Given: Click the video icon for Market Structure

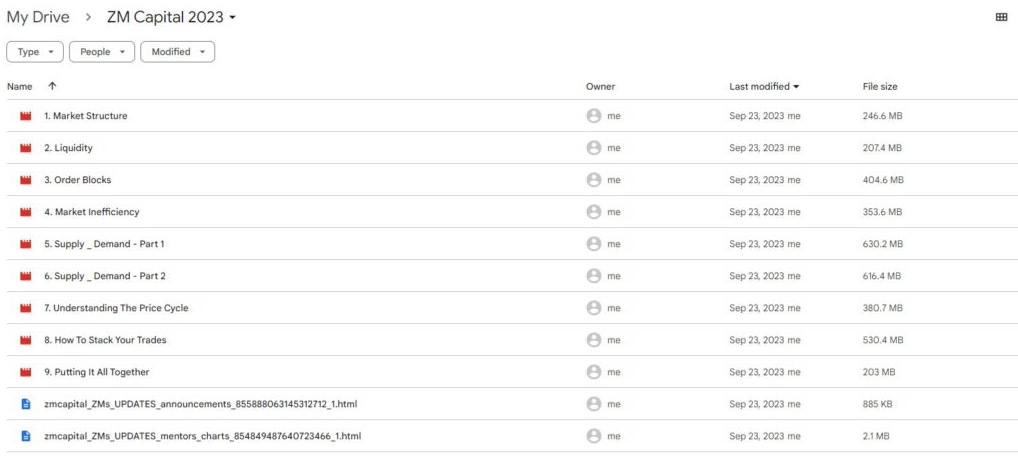Looking at the screenshot, I should click(25, 116).
